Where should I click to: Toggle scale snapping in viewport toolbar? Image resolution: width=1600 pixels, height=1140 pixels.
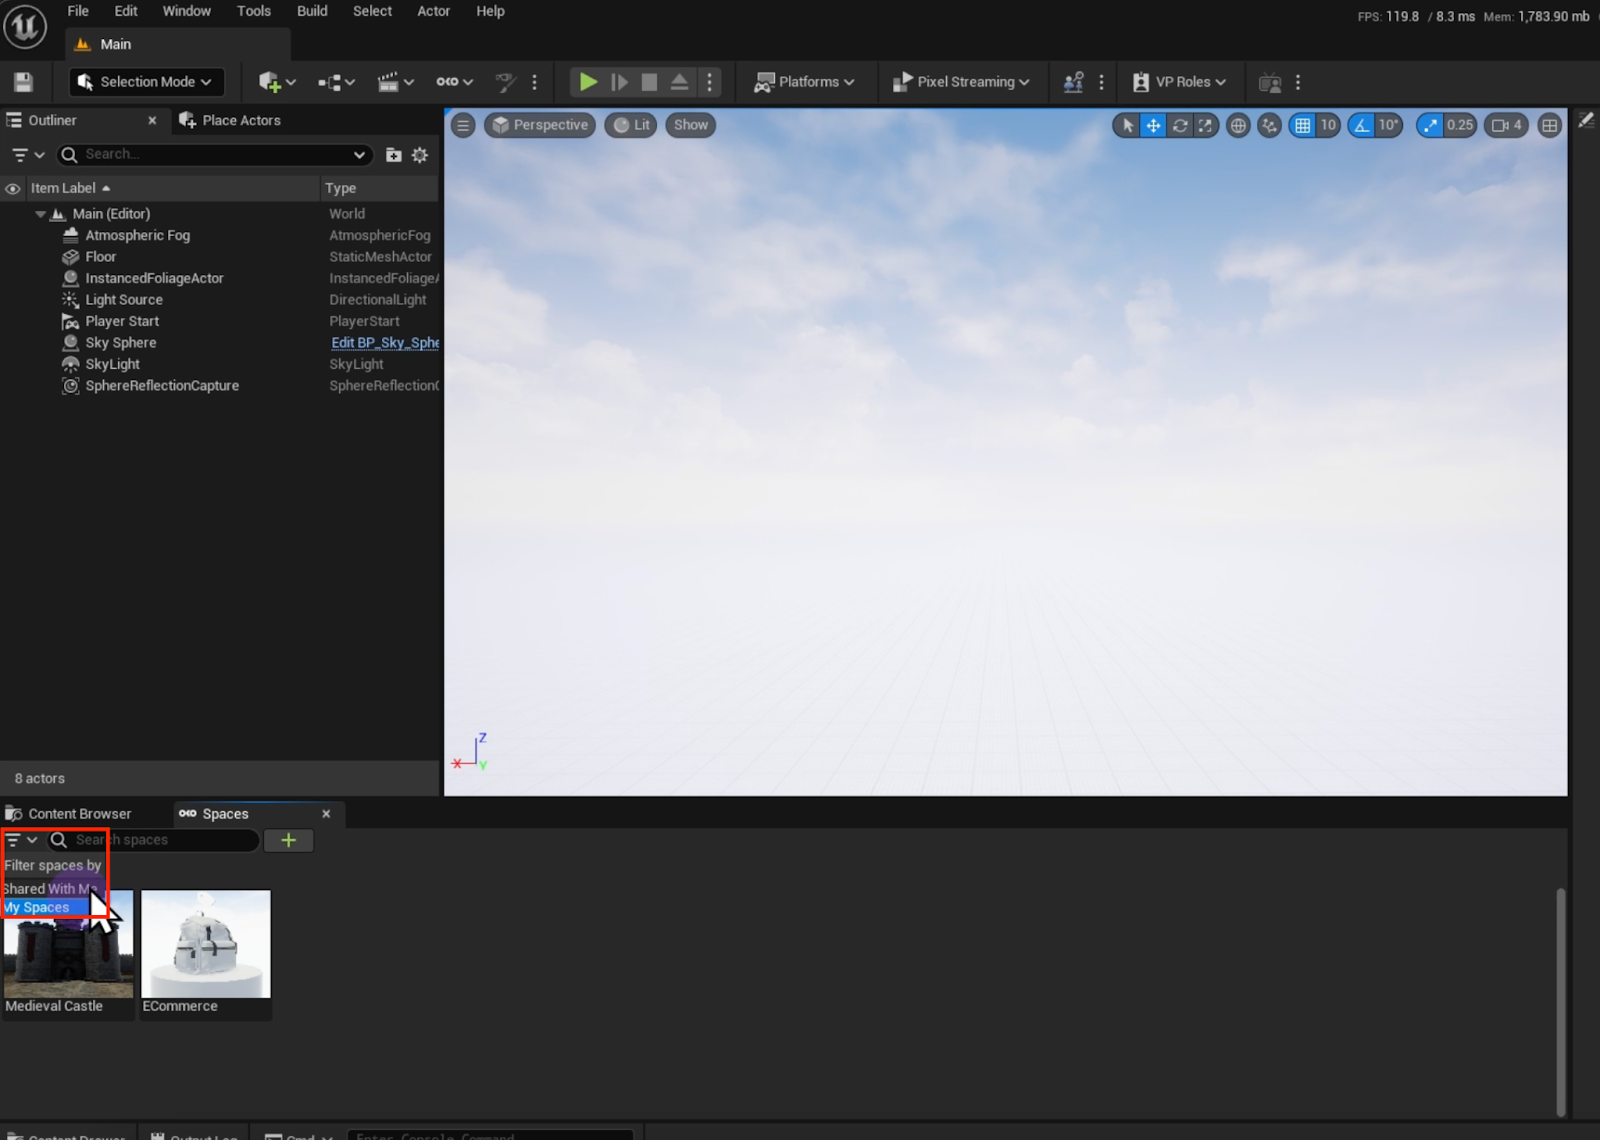click(1430, 125)
